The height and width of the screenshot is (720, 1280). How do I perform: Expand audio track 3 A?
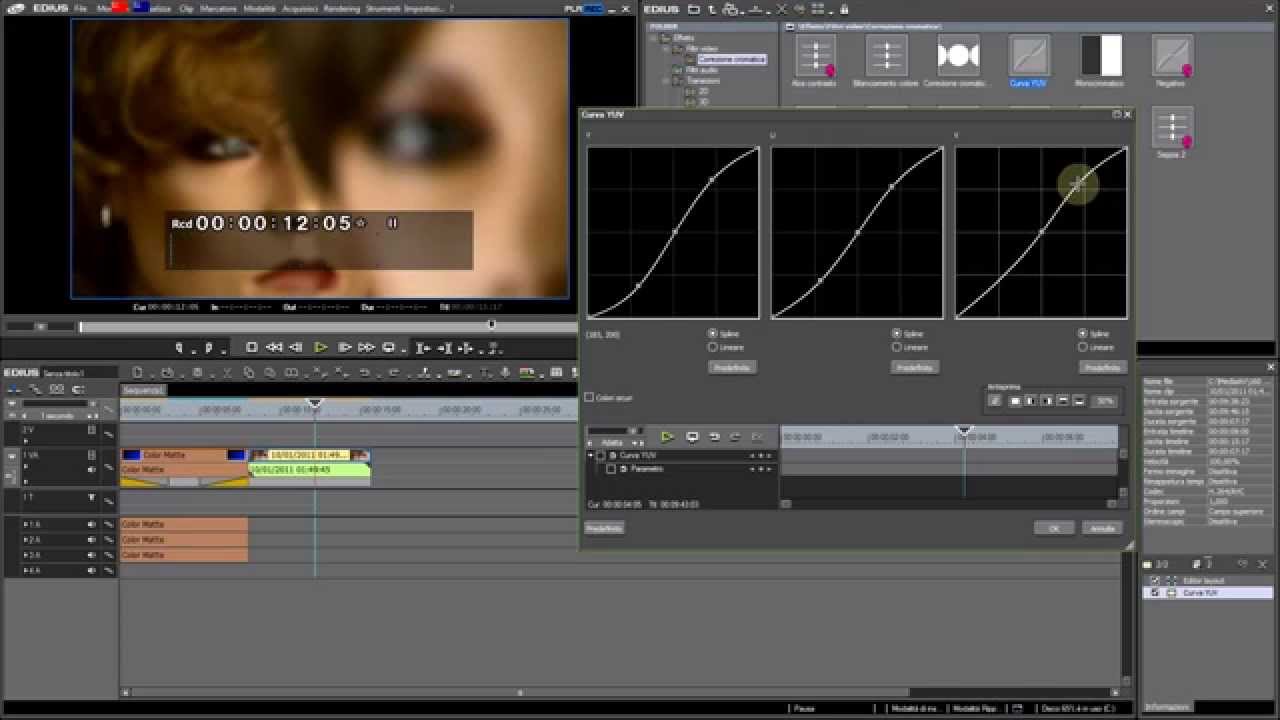tap(27, 554)
